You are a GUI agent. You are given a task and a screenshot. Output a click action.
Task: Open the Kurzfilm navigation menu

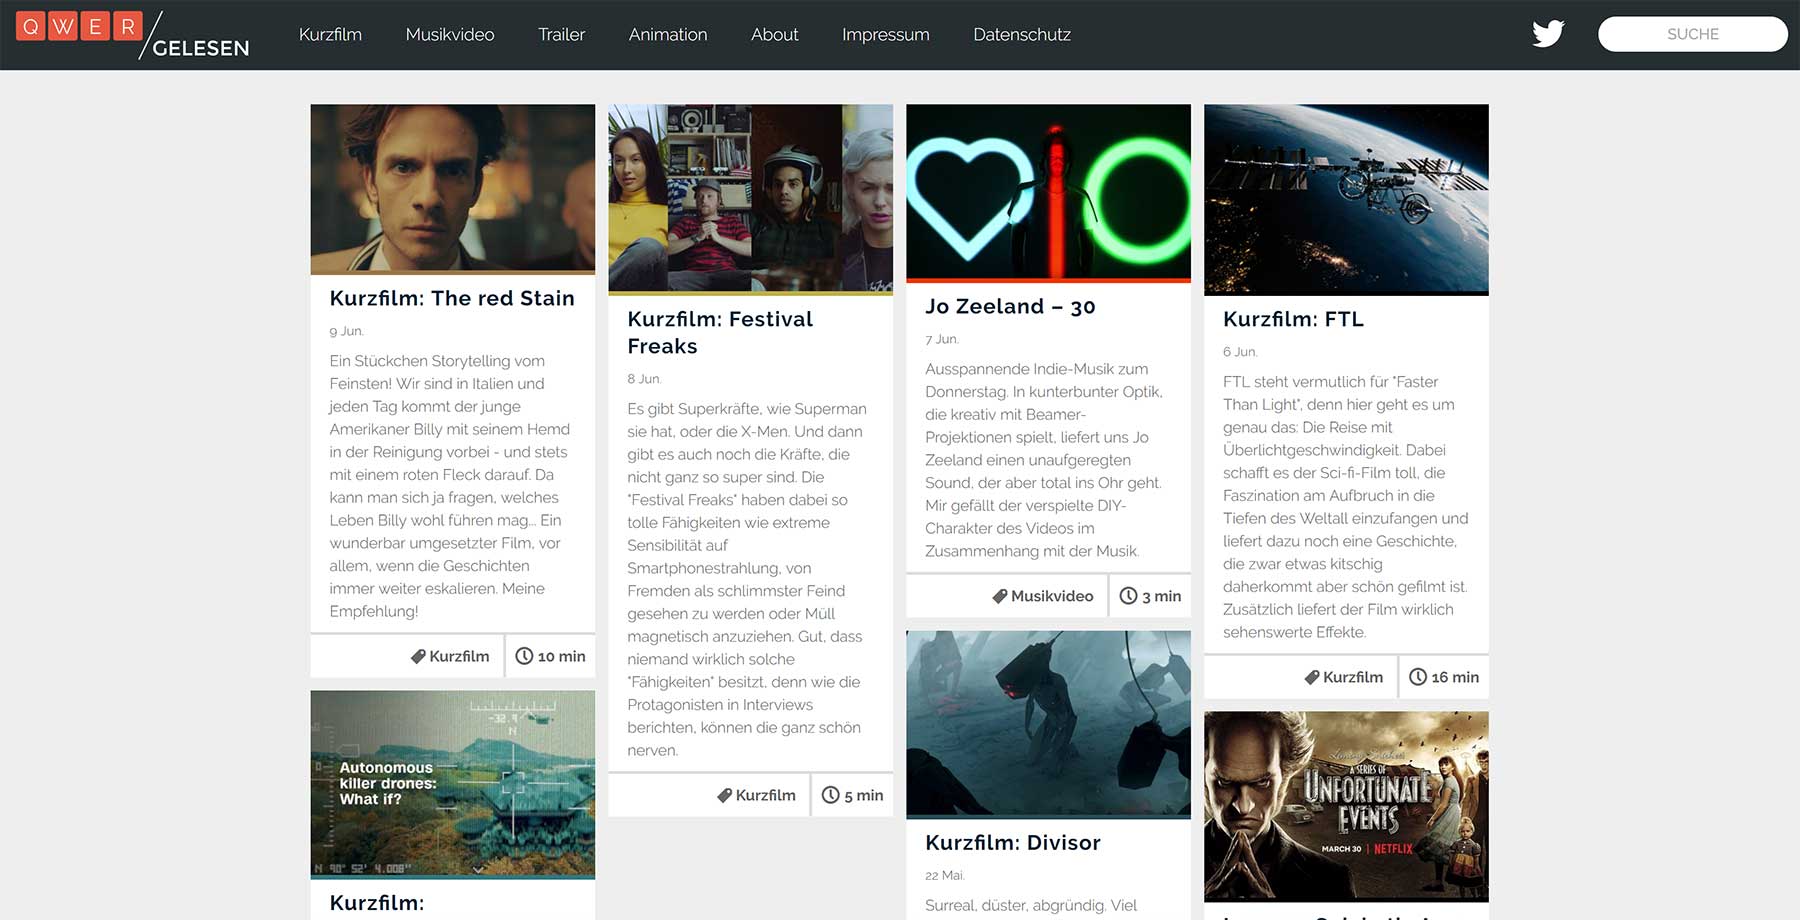330,34
